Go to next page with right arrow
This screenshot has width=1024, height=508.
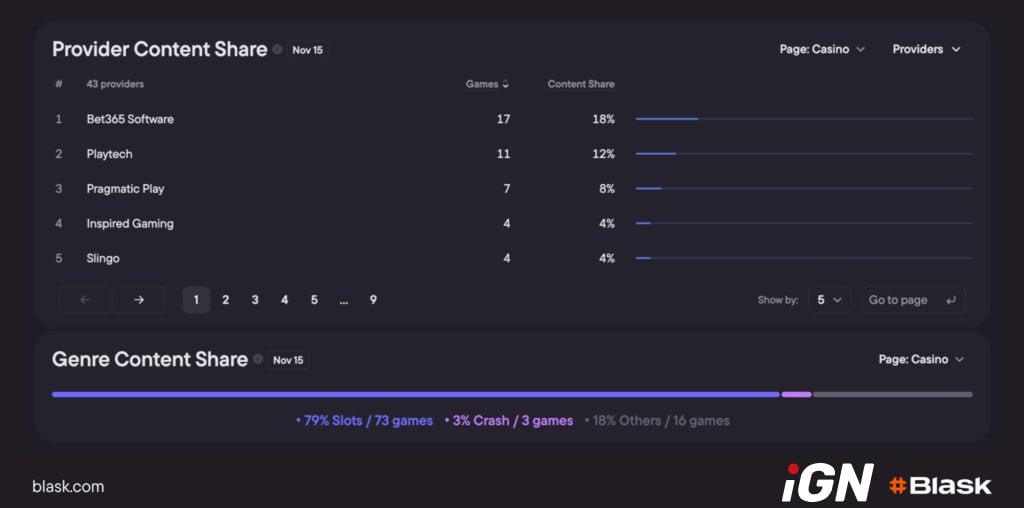coord(138,300)
